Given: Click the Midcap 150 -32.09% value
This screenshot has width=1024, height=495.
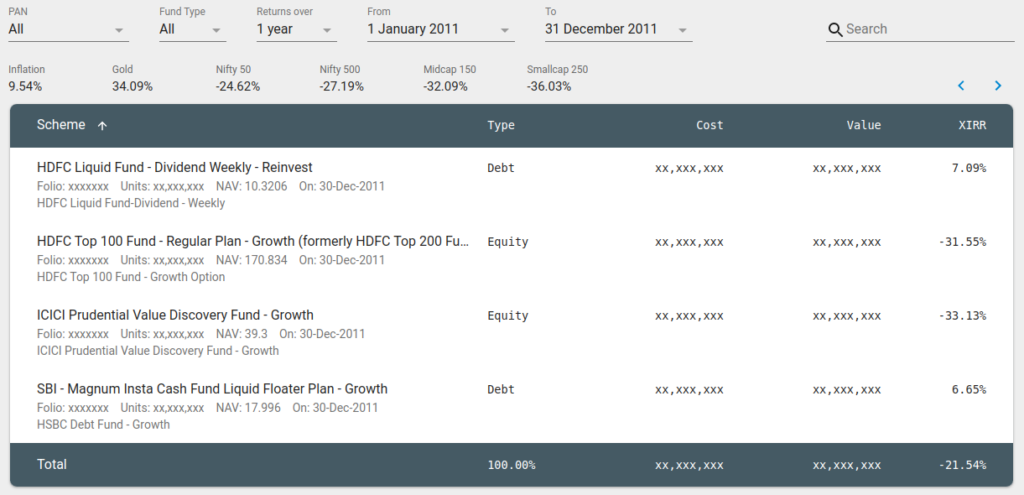Looking at the screenshot, I should click(445, 86).
